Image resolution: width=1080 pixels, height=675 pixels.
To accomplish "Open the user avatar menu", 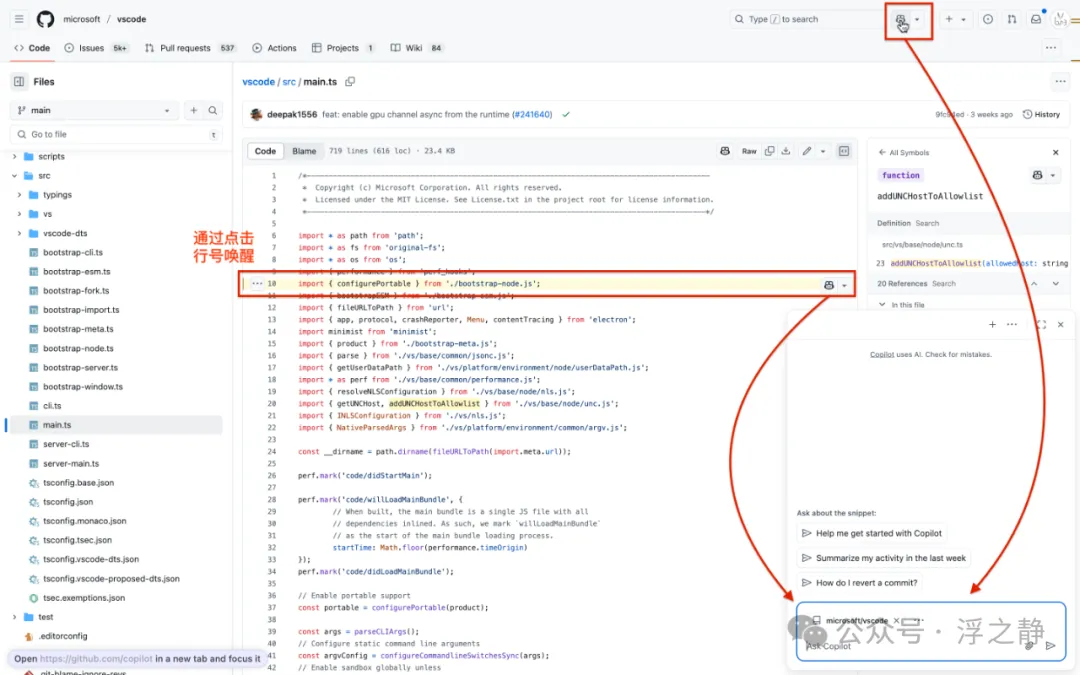I will [1061, 19].
